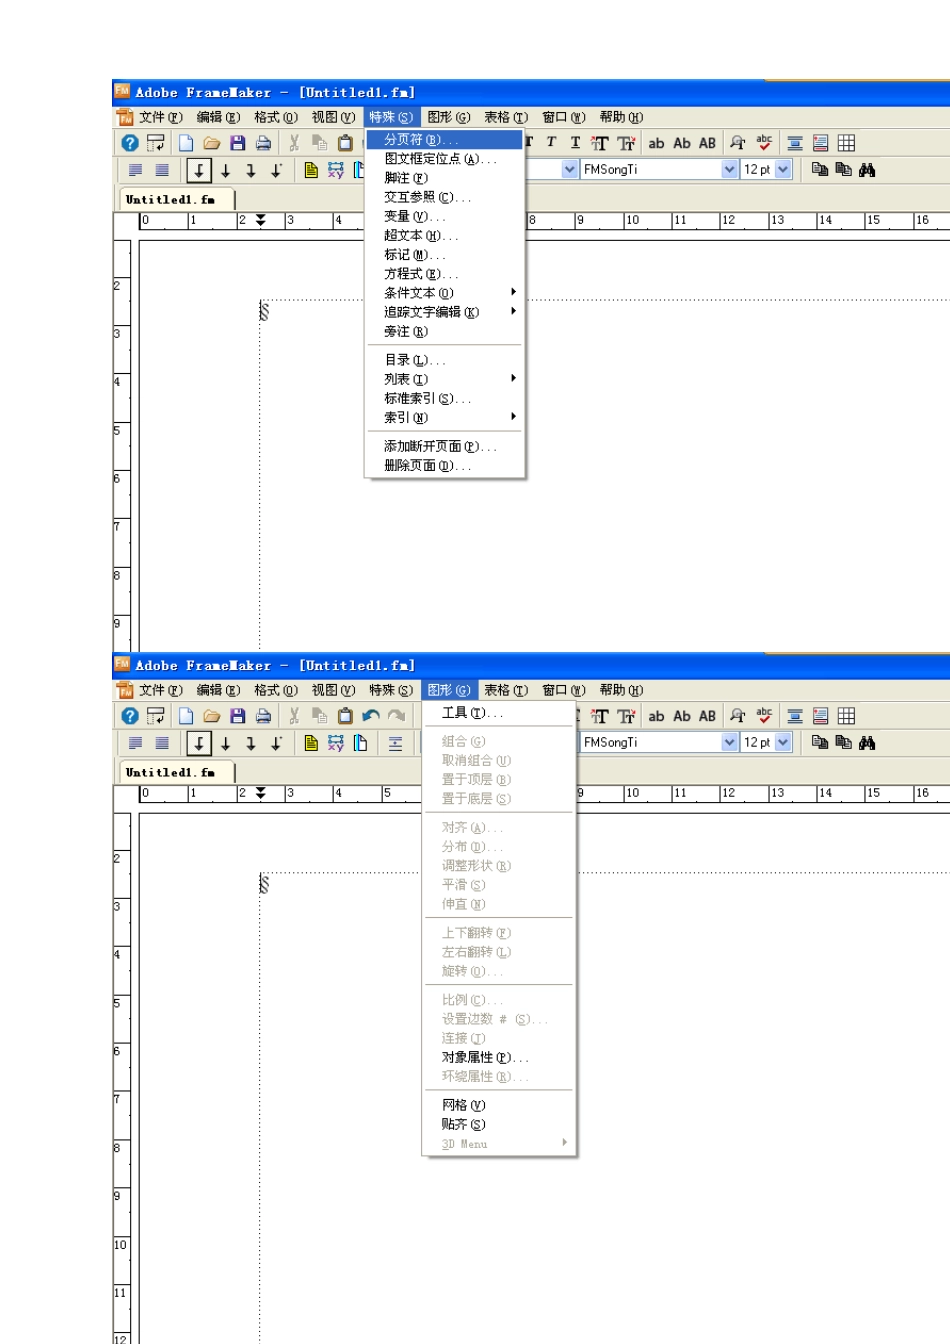Open 3D Menu submenu in the 图形 menu

tap(499, 1143)
